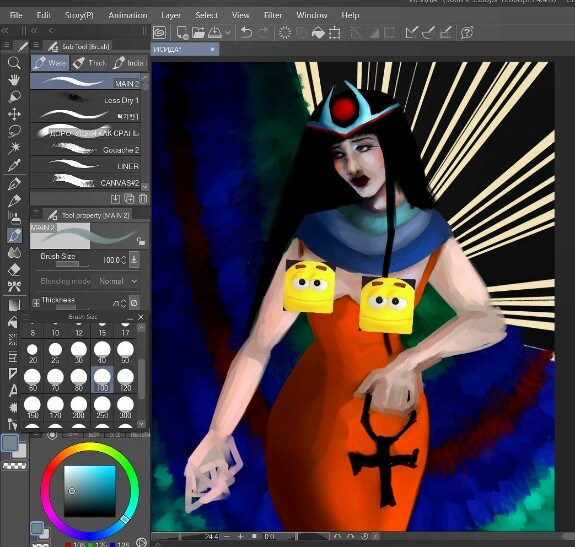Screen dimensions: 575x547
Task: Switch to the Thick paint brush group tab
Action: click(89, 63)
